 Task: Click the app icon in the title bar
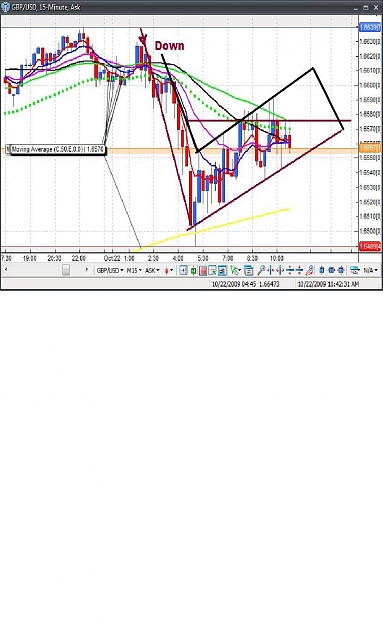point(5,7)
